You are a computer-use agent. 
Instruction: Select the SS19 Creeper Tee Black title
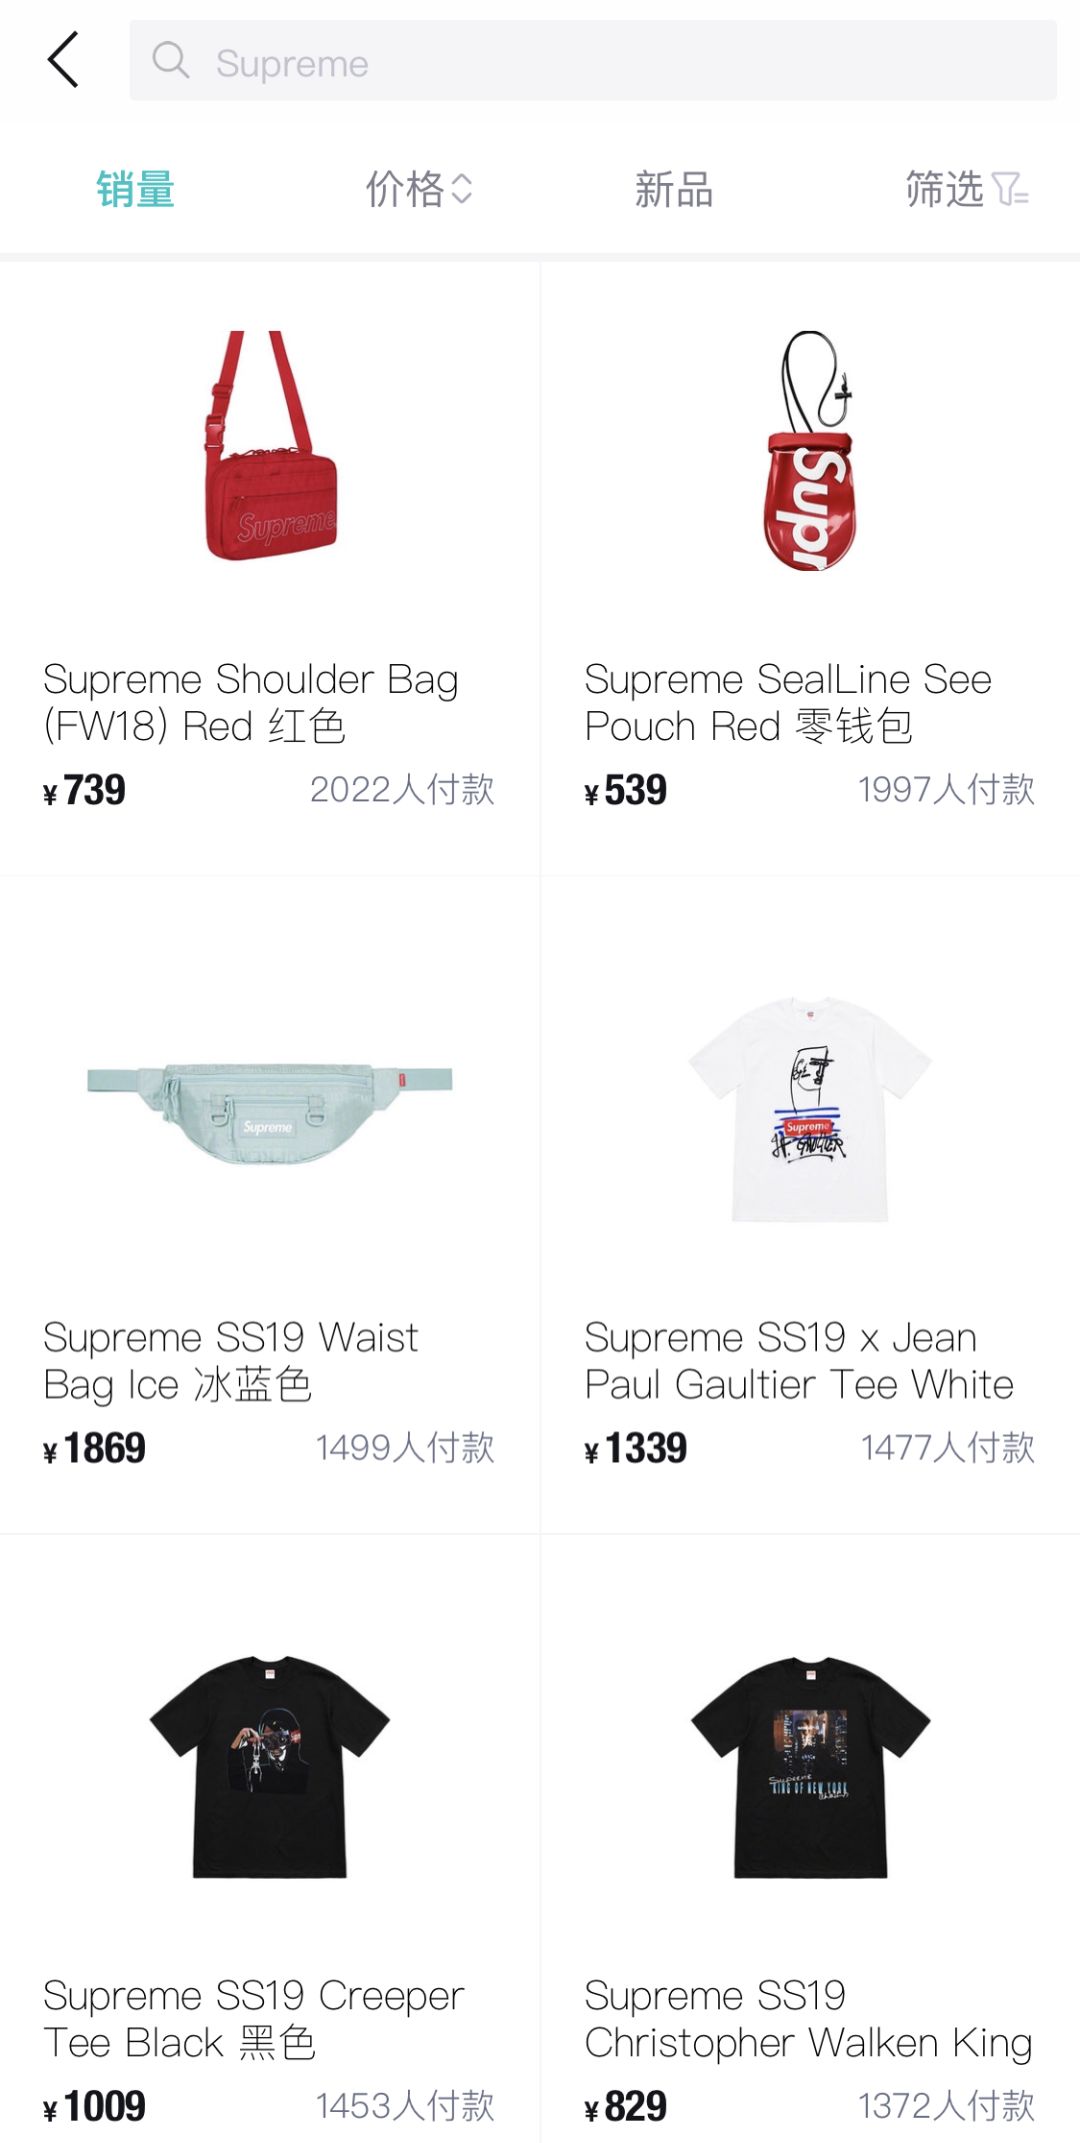tap(254, 2018)
